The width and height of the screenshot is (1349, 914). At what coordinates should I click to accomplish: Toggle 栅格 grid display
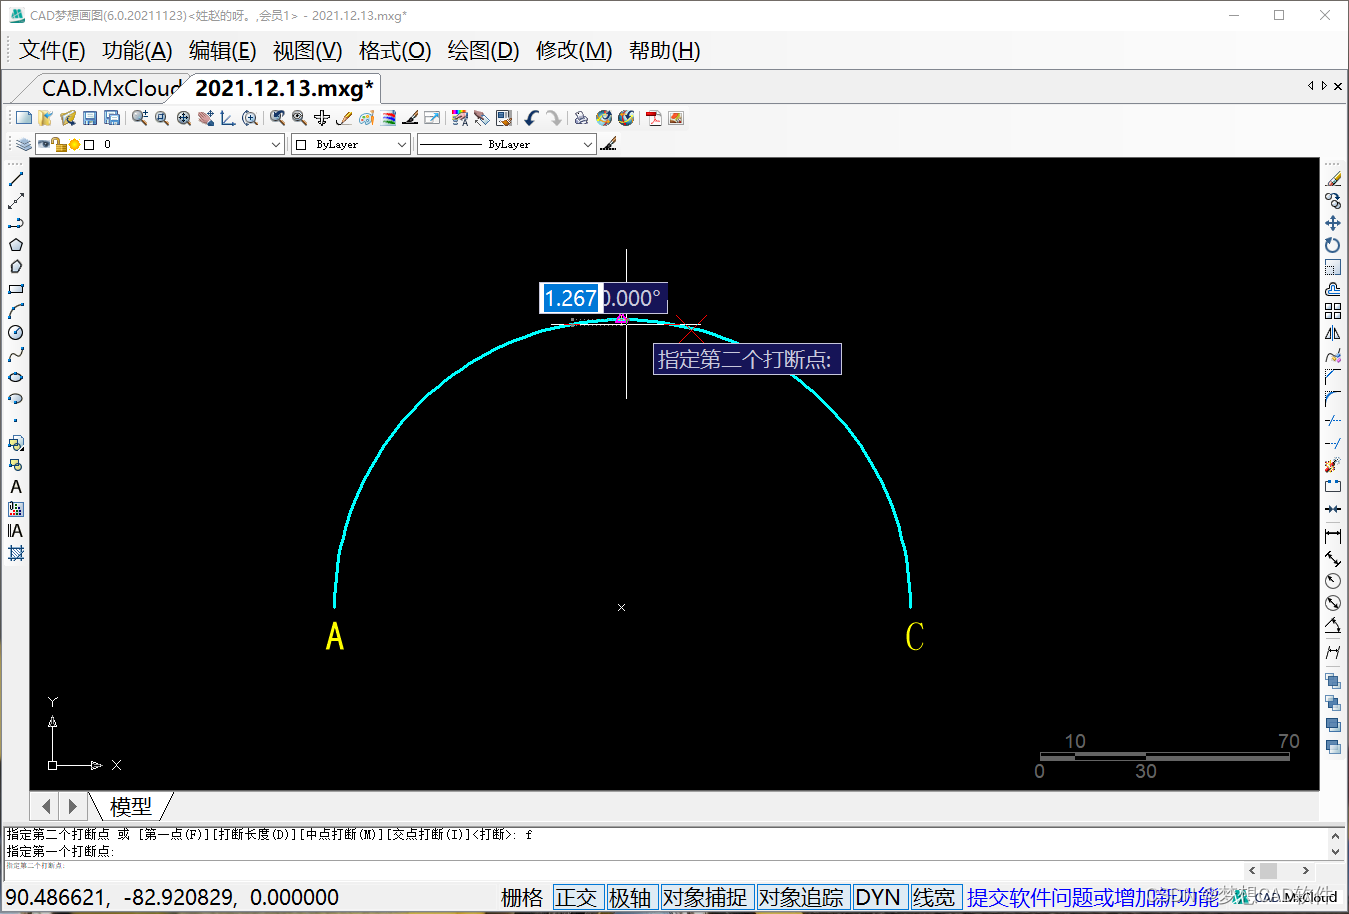pos(522,897)
